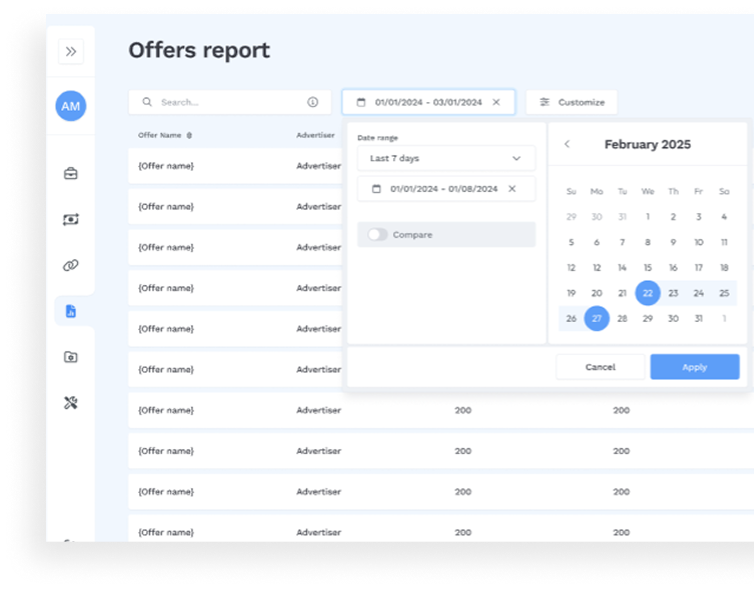Viewport: 754px width, 591px height.
Task: Click the info icon in search box
Action: (313, 102)
